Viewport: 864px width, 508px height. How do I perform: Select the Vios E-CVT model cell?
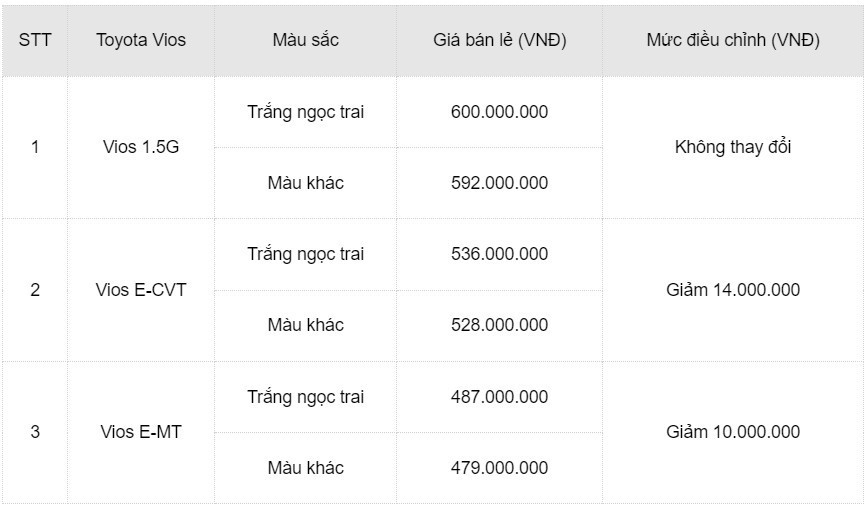tap(141, 290)
